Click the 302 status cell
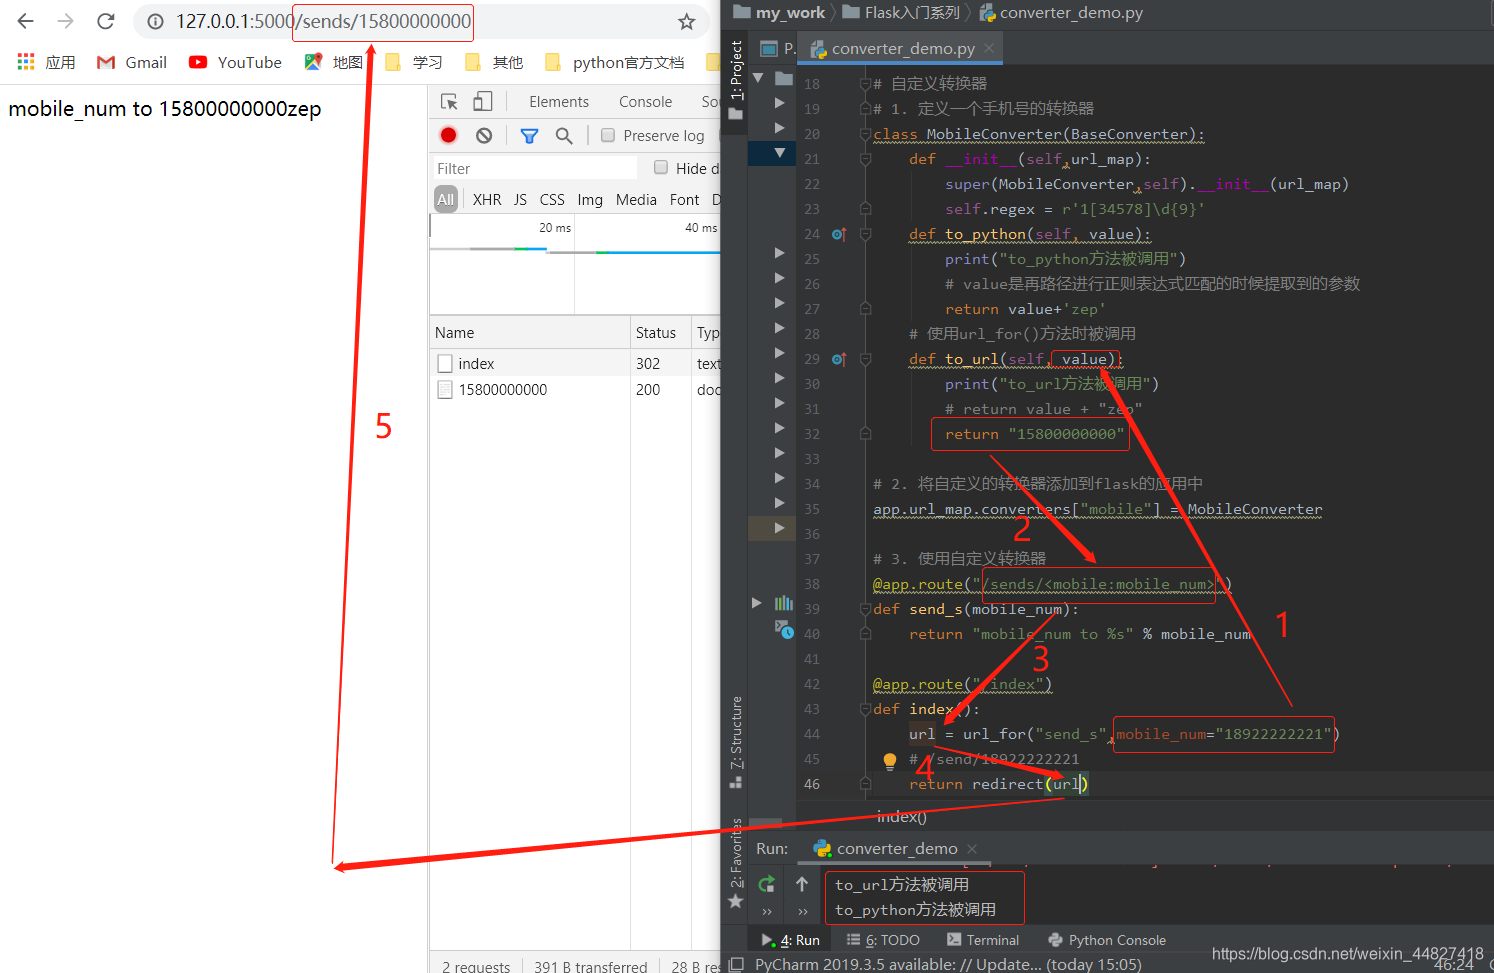The width and height of the screenshot is (1494, 973). pyautogui.click(x=648, y=363)
